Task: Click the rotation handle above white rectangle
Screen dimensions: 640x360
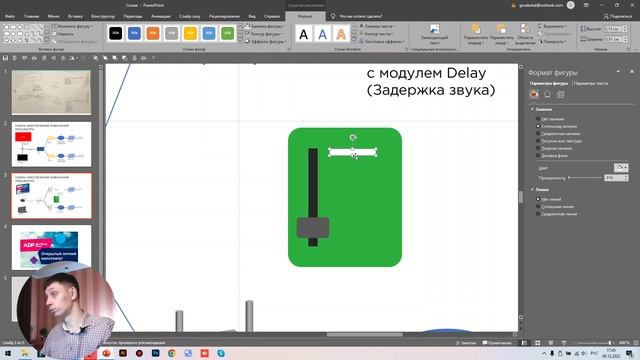Action: click(353, 138)
